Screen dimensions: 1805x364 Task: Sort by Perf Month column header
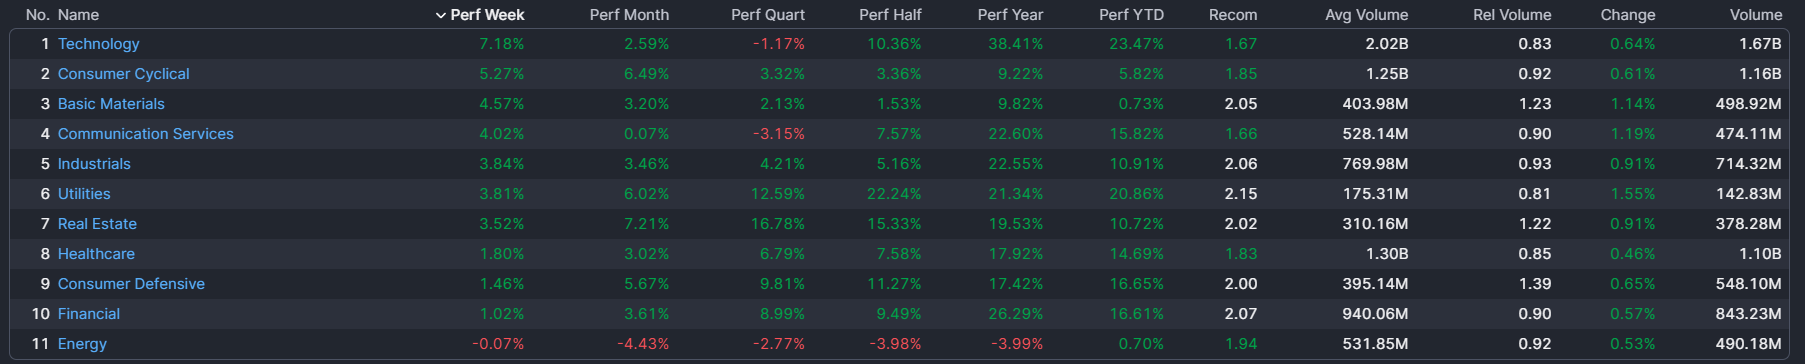(x=629, y=15)
